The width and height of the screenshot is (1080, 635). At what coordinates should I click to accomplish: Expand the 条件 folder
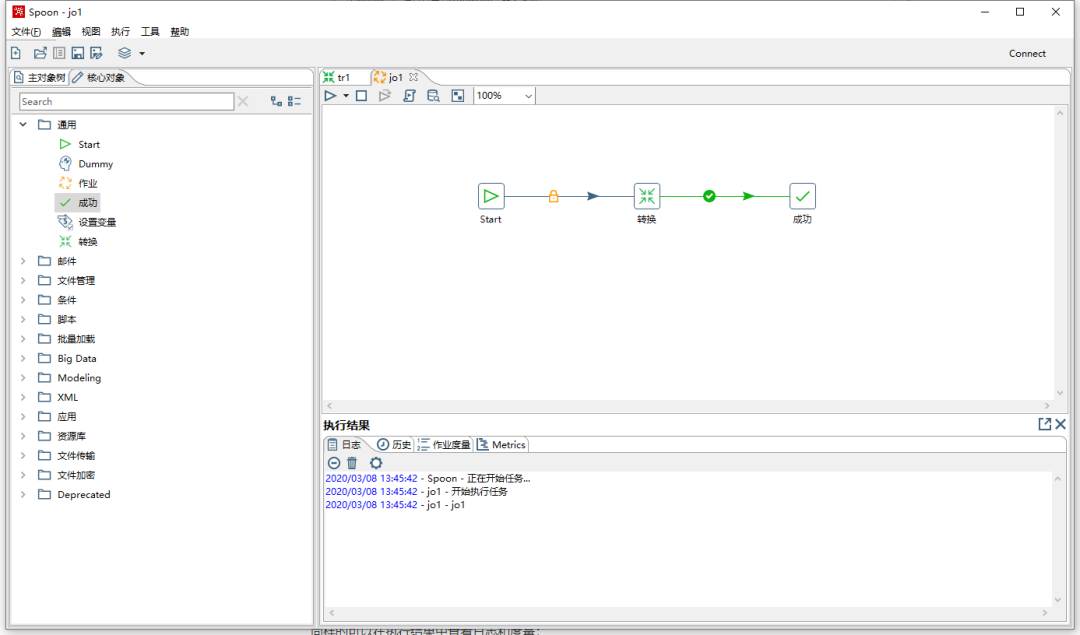pyautogui.click(x=23, y=300)
